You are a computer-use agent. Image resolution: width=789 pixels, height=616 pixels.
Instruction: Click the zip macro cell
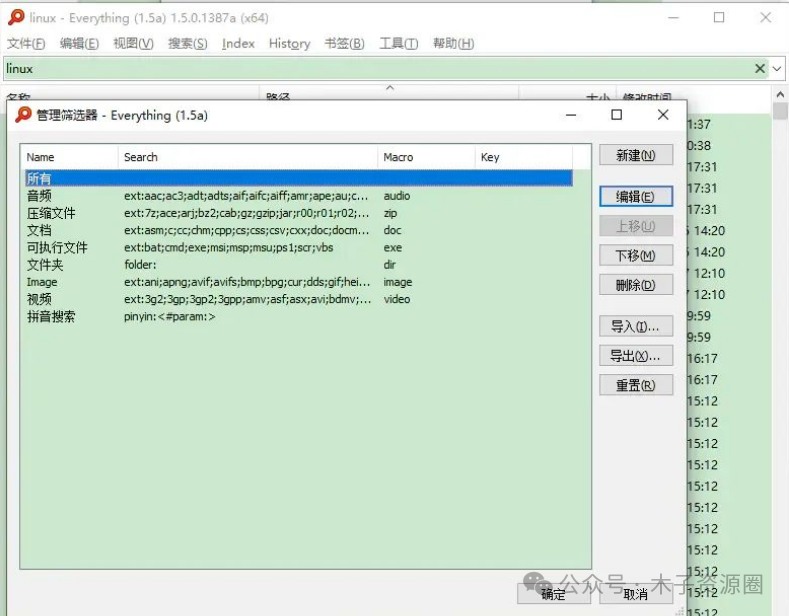(x=390, y=213)
